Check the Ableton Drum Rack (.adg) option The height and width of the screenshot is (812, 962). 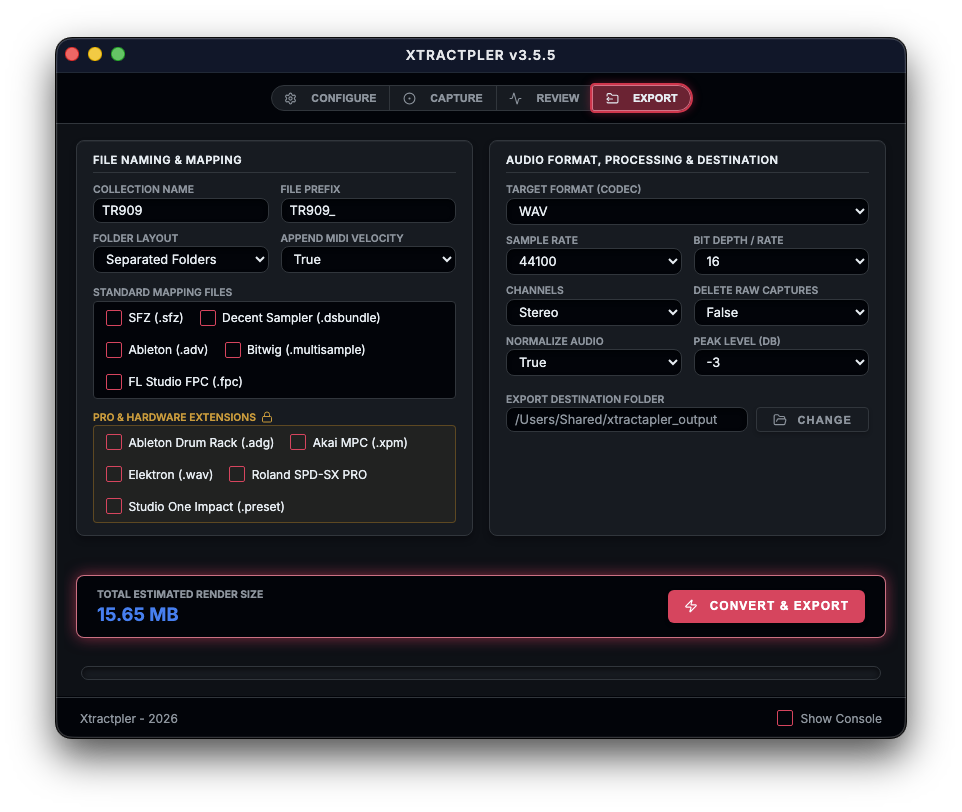(113, 441)
